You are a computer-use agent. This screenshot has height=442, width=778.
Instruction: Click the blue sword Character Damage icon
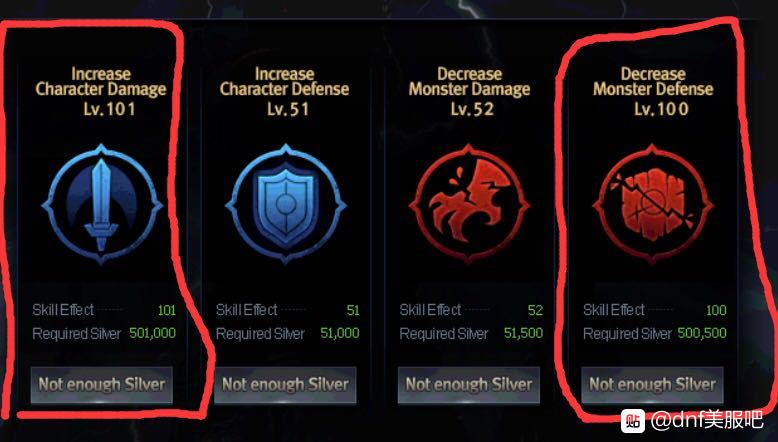pos(102,204)
